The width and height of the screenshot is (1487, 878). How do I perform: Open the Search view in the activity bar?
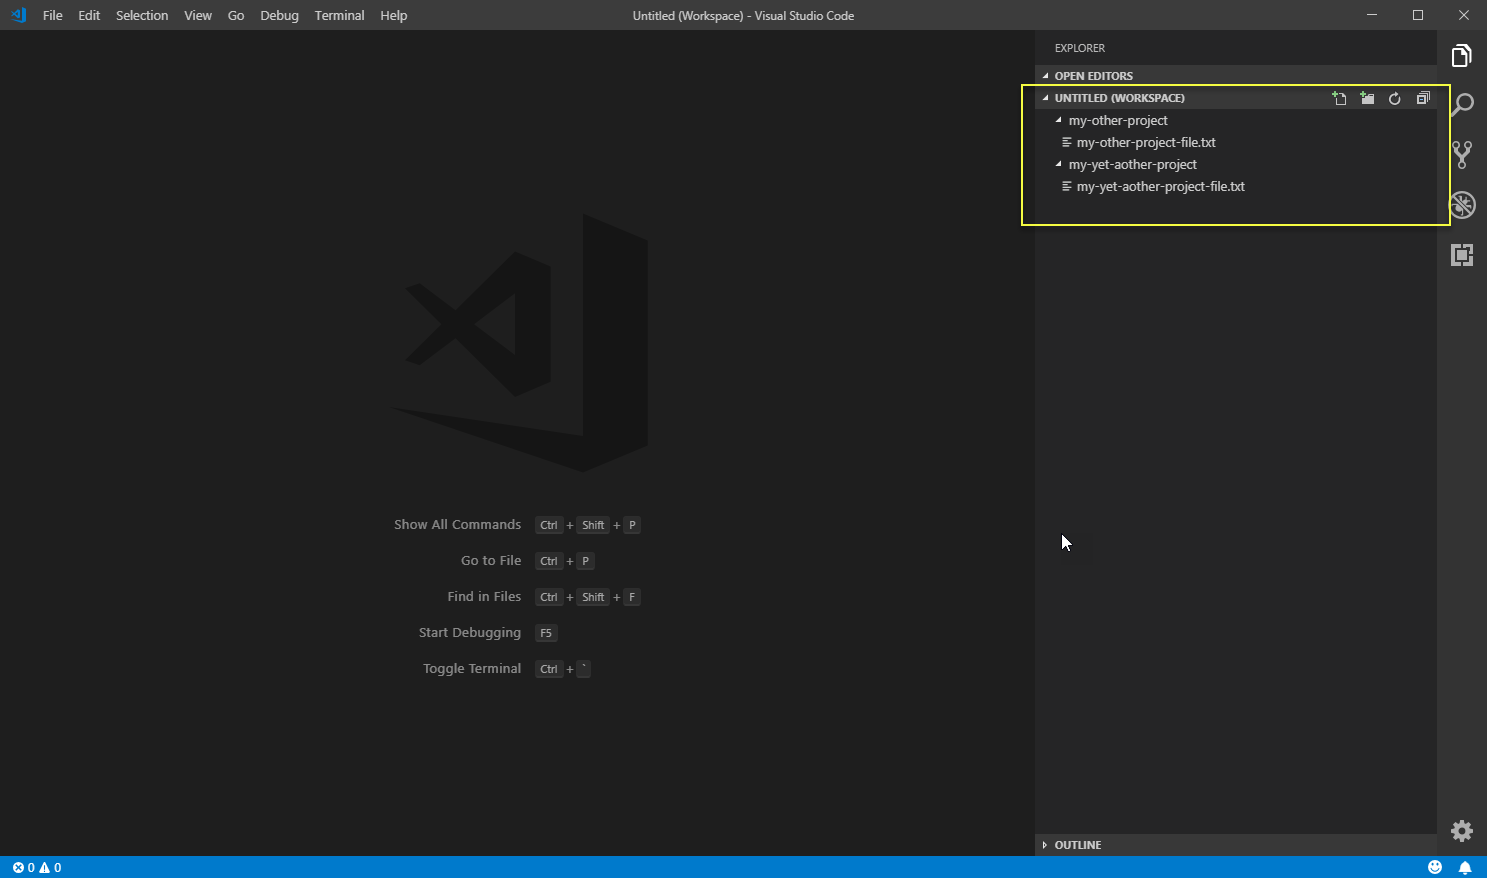point(1461,104)
